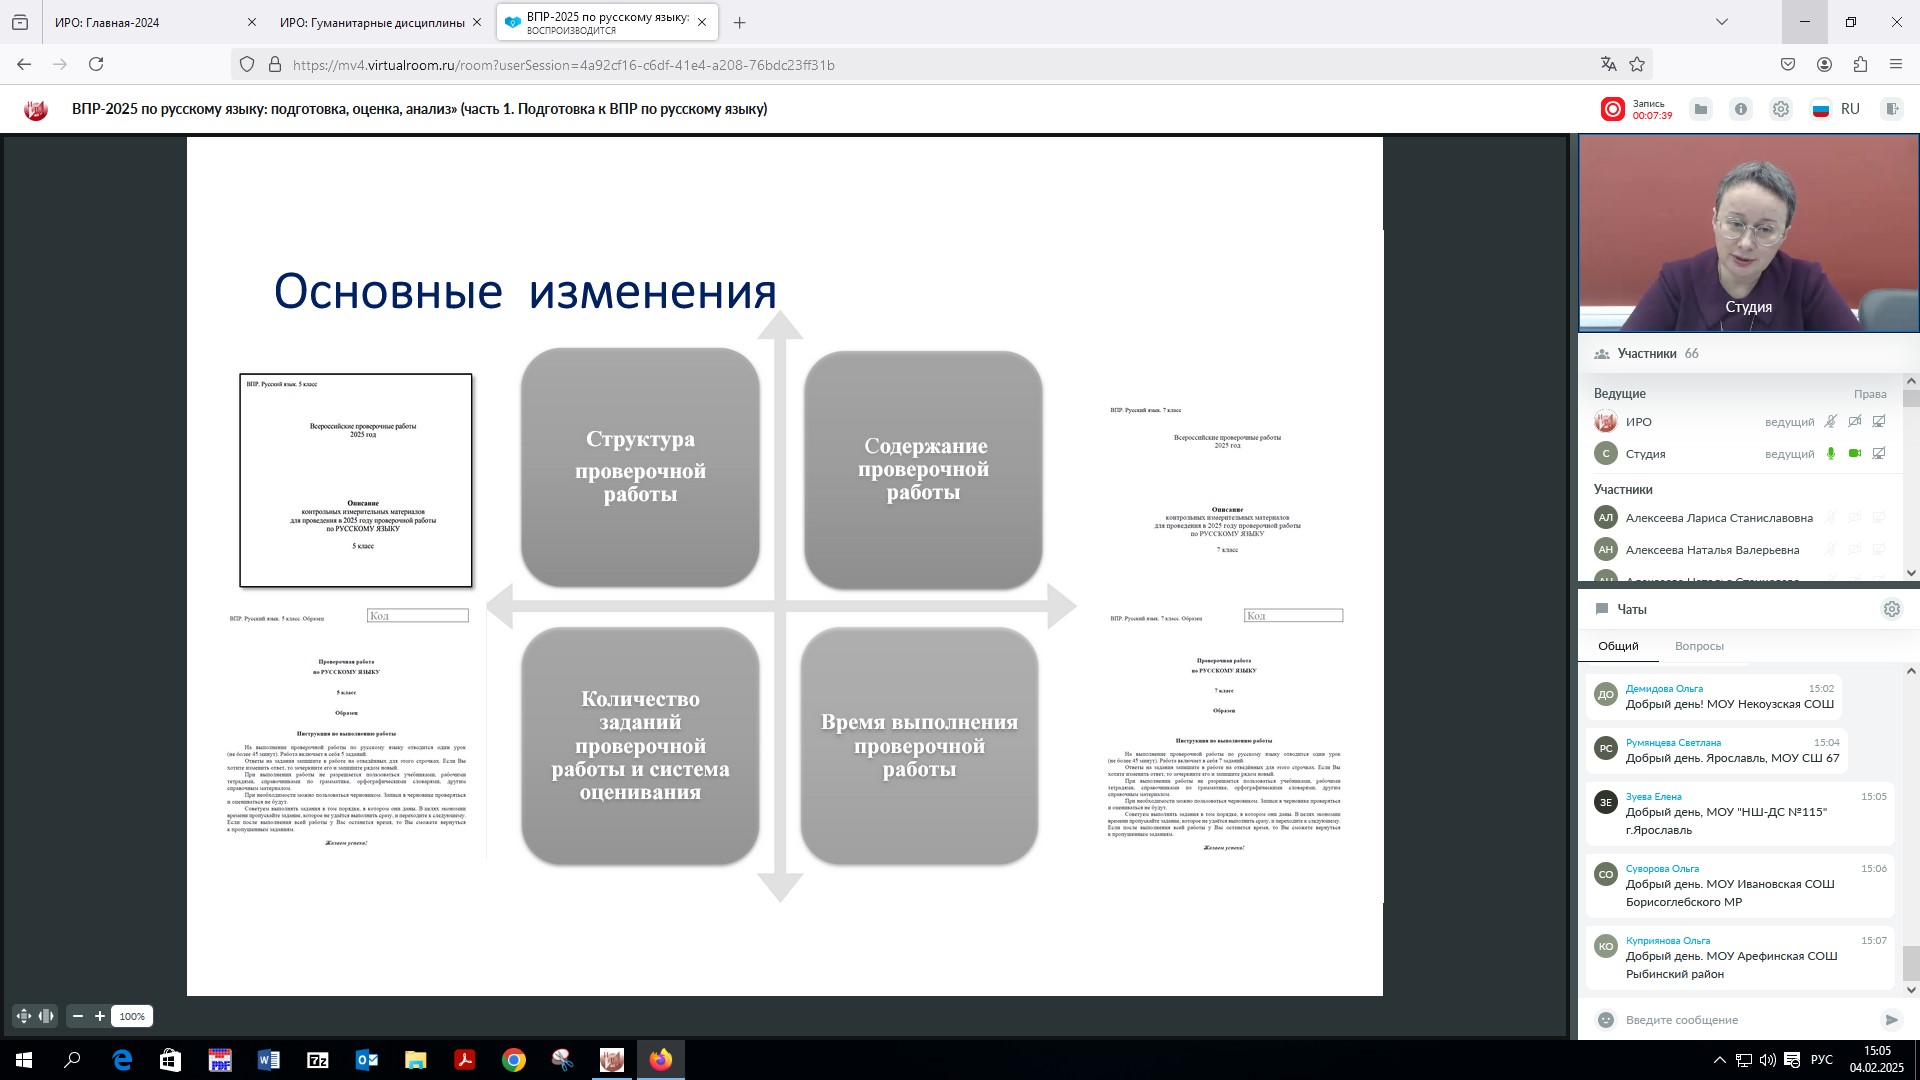Screen dimensions: 1920x1080
Task: Switch to the Общий chat tab
Action: (1618, 646)
